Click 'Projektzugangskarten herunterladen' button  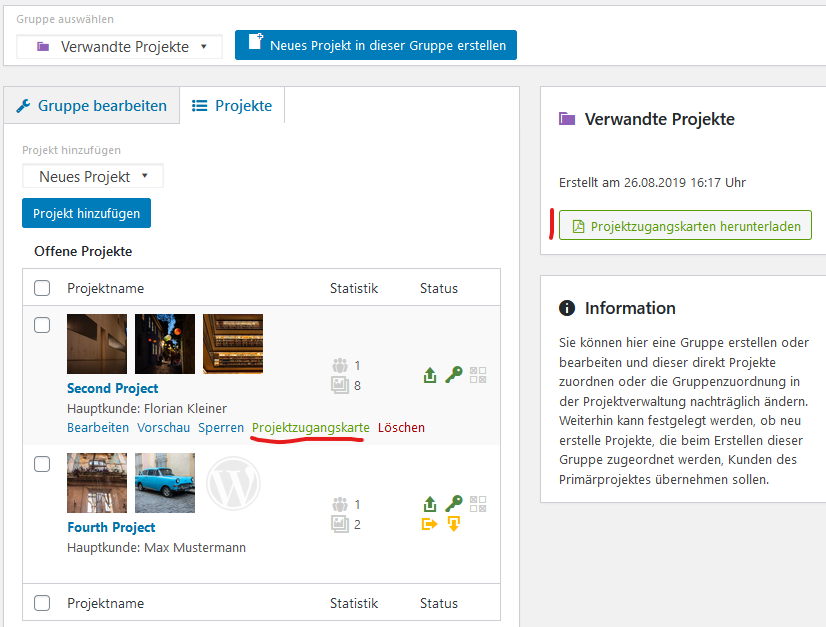tap(685, 226)
